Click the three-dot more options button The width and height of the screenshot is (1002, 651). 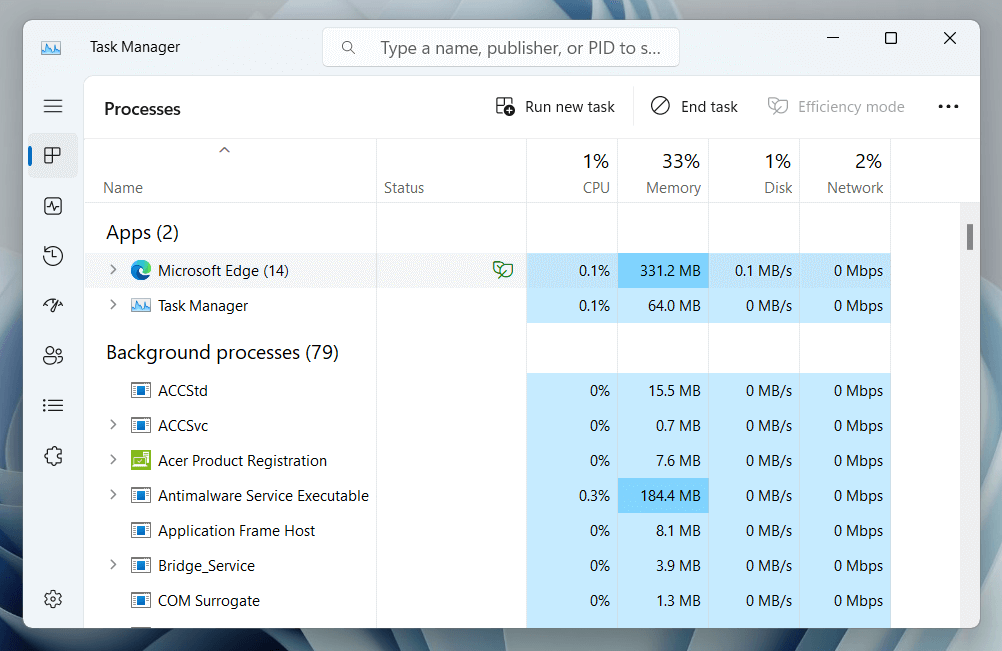point(948,107)
